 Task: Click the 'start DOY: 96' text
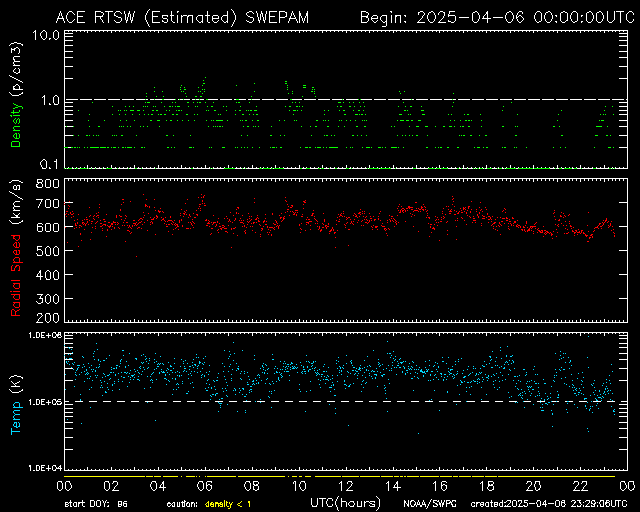point(96,504)
